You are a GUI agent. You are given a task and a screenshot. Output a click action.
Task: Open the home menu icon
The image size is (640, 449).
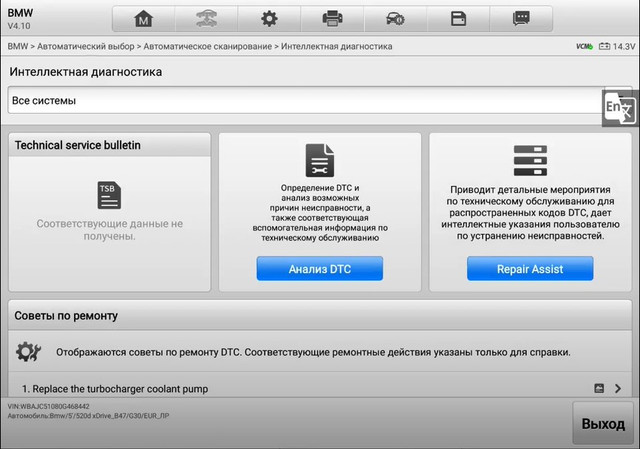coord(145,19)
